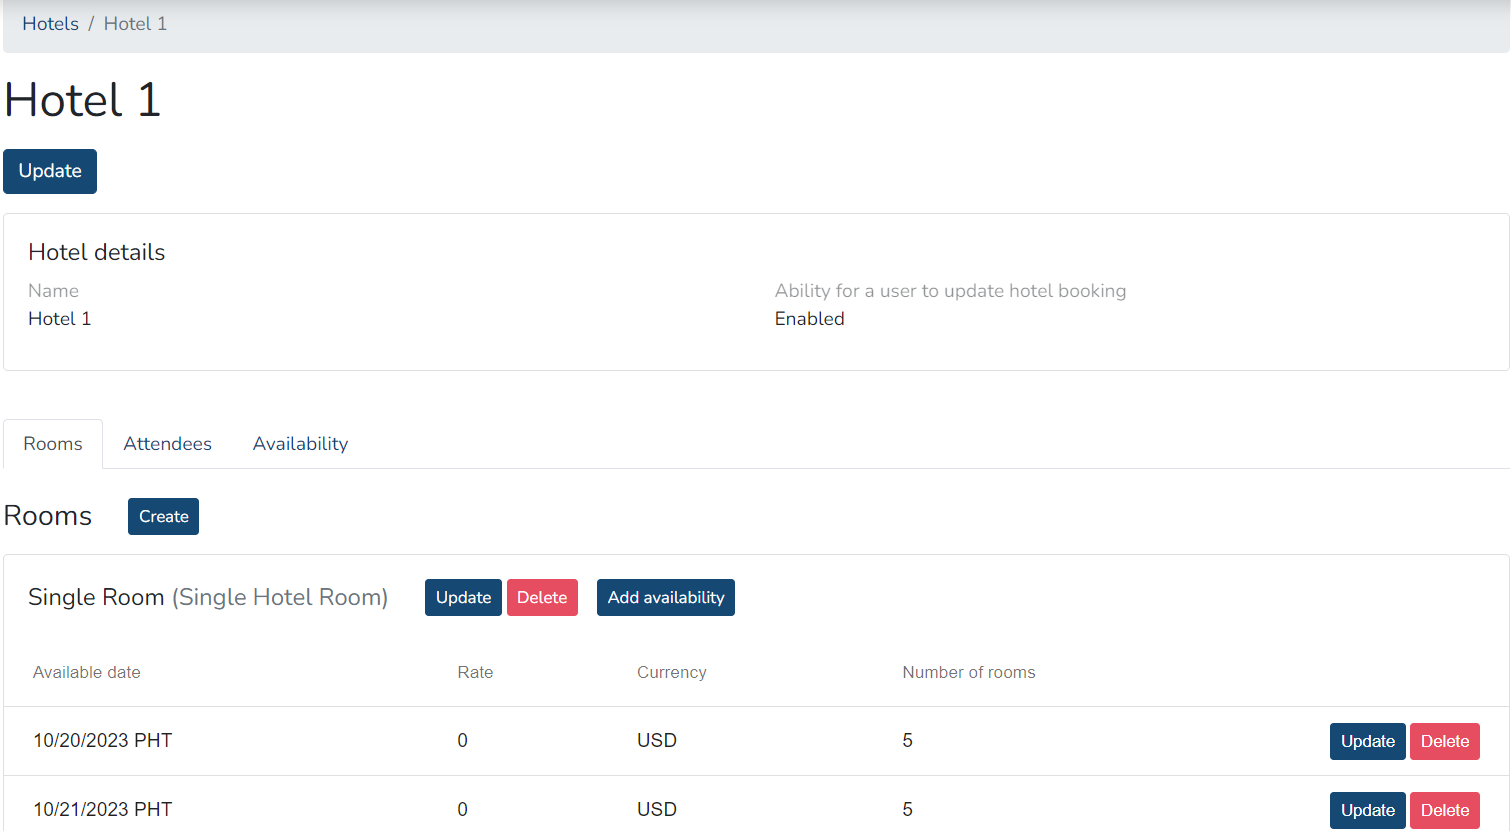Switch to the Rooms tab
Viewport: 1511px width, 831px height.
[53, 444]
